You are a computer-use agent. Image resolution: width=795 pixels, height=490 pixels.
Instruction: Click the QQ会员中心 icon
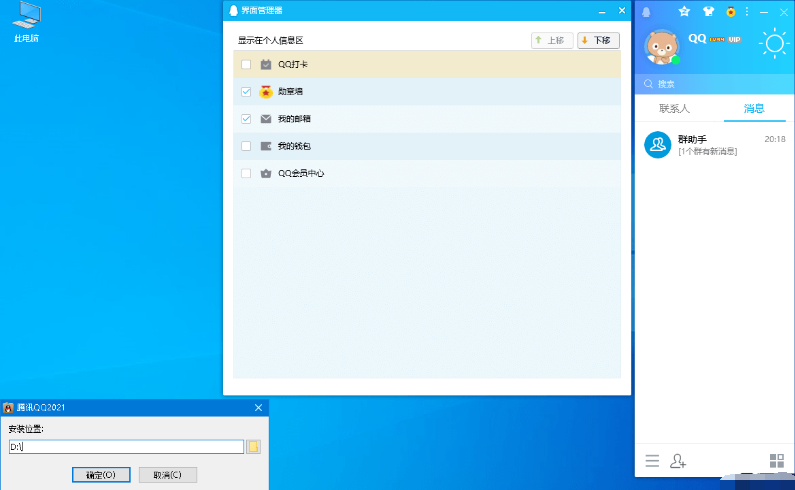point(266,173)
